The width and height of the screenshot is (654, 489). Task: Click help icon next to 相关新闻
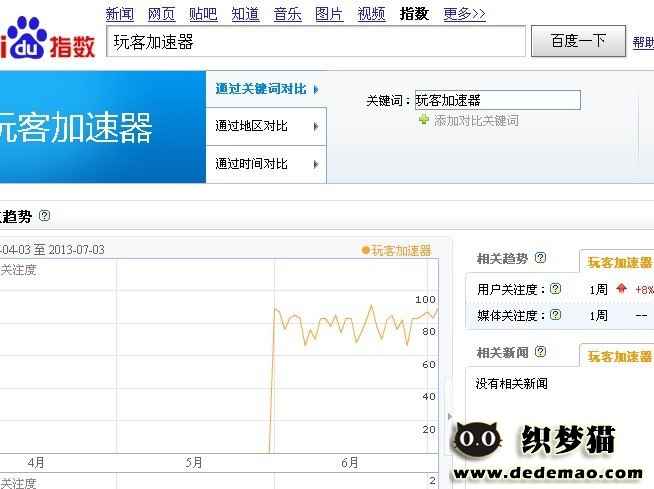(x=540, y=352)
